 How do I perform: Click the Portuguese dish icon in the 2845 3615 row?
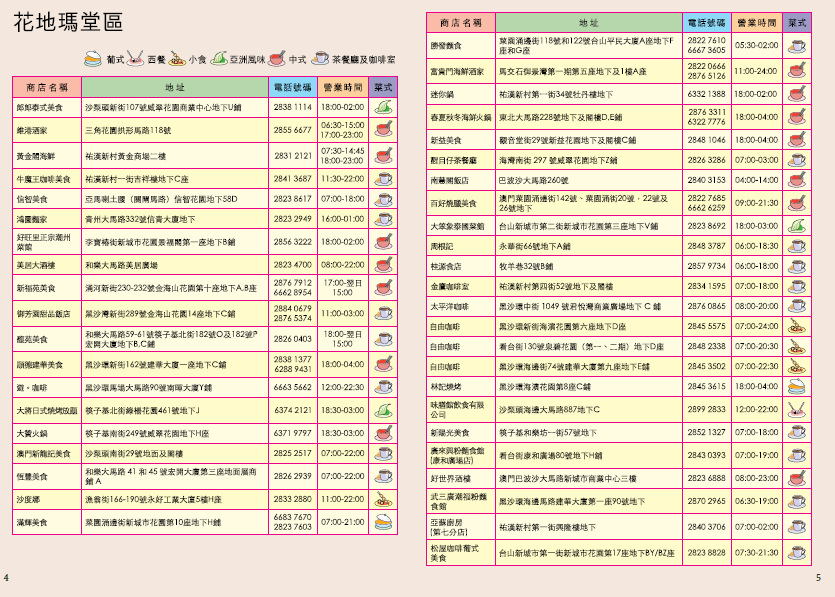tap(797, 387)
